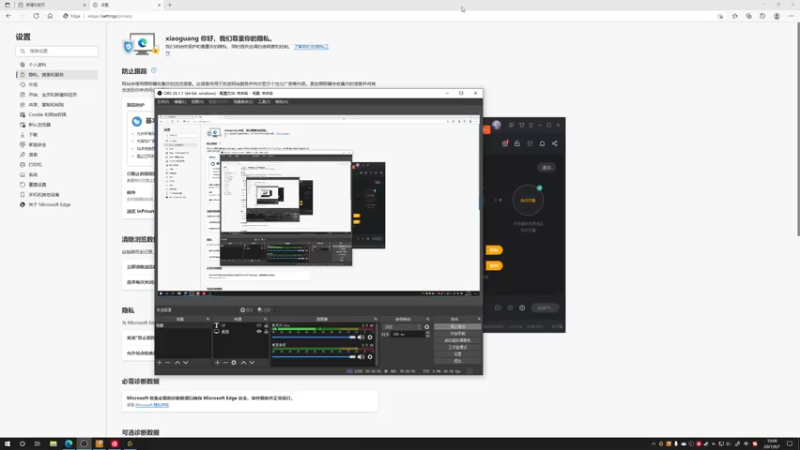Click 设置 button in OBS Controls

click(x=457, y=354)
